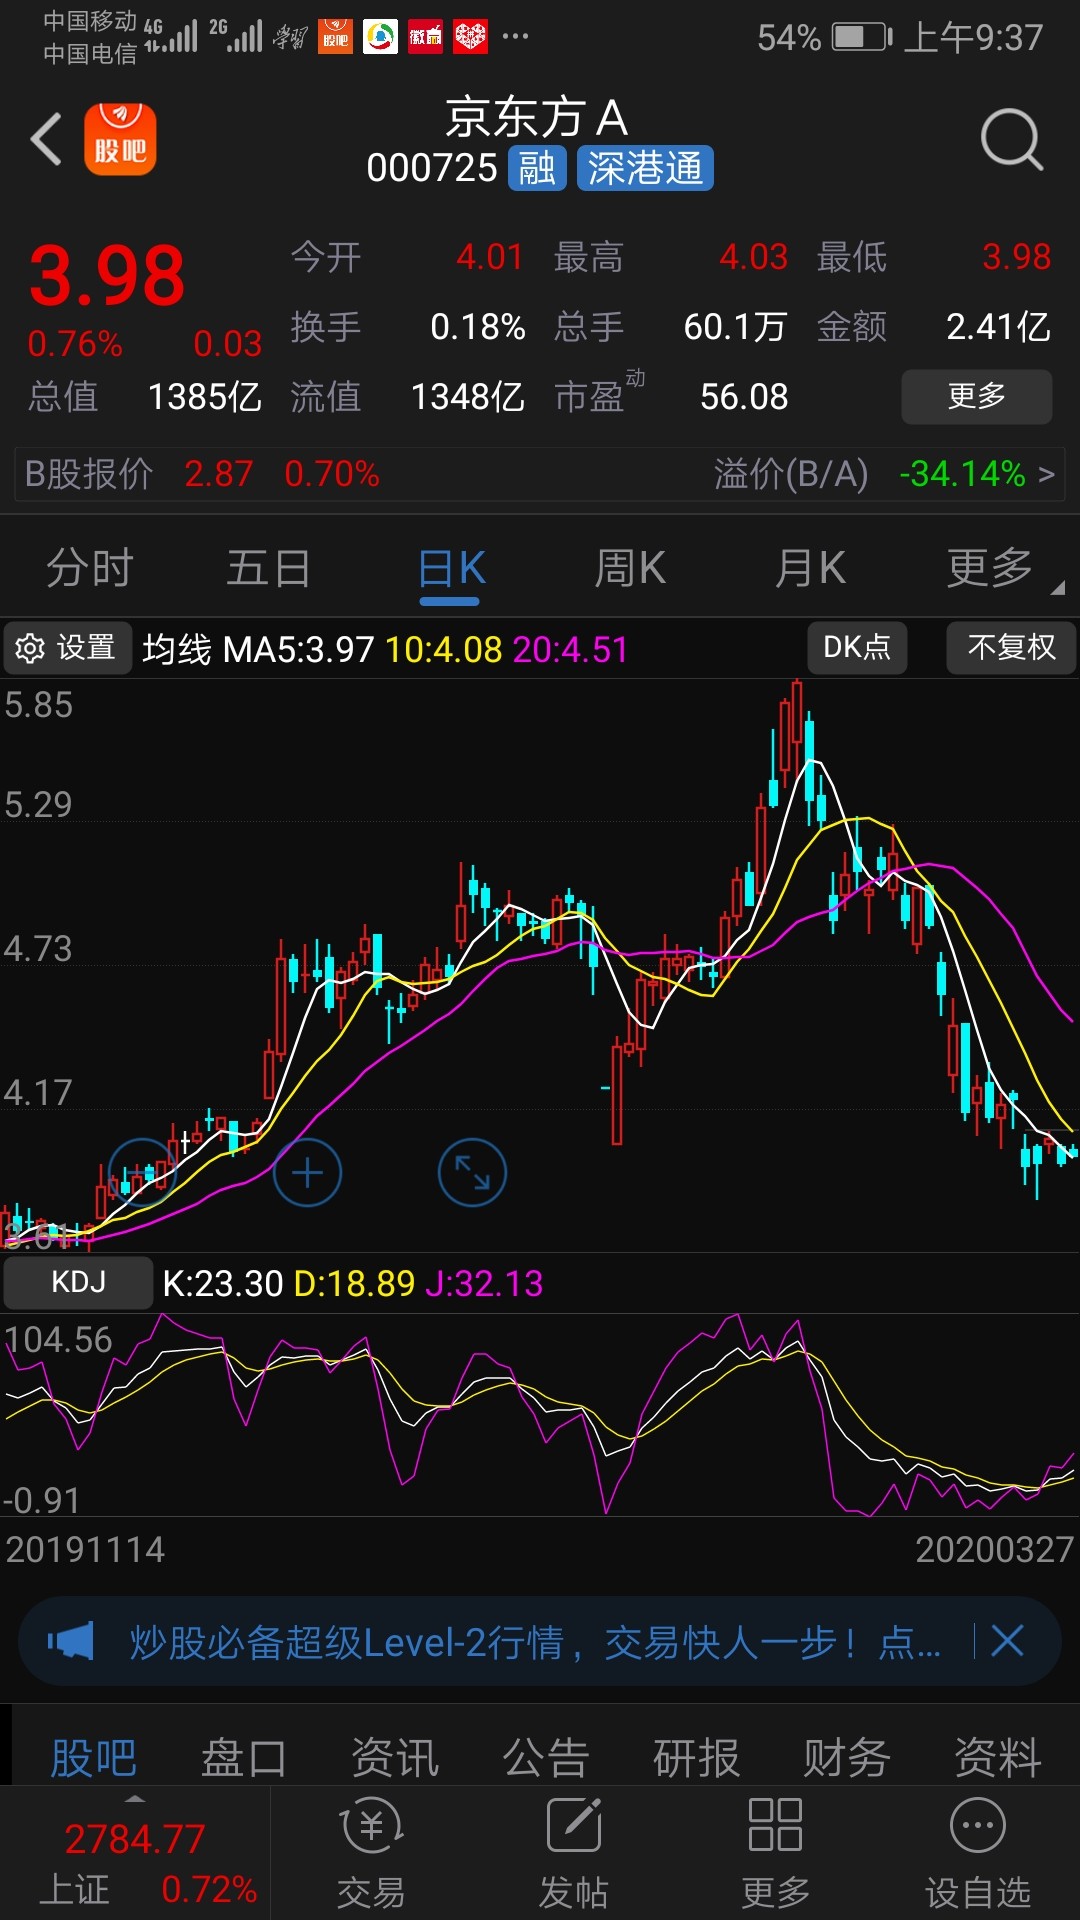Viewport: 1080px width, 1920px height.
Task: Tap the fullscreen expand arrows circle
Action: [x=472, y=1172]
